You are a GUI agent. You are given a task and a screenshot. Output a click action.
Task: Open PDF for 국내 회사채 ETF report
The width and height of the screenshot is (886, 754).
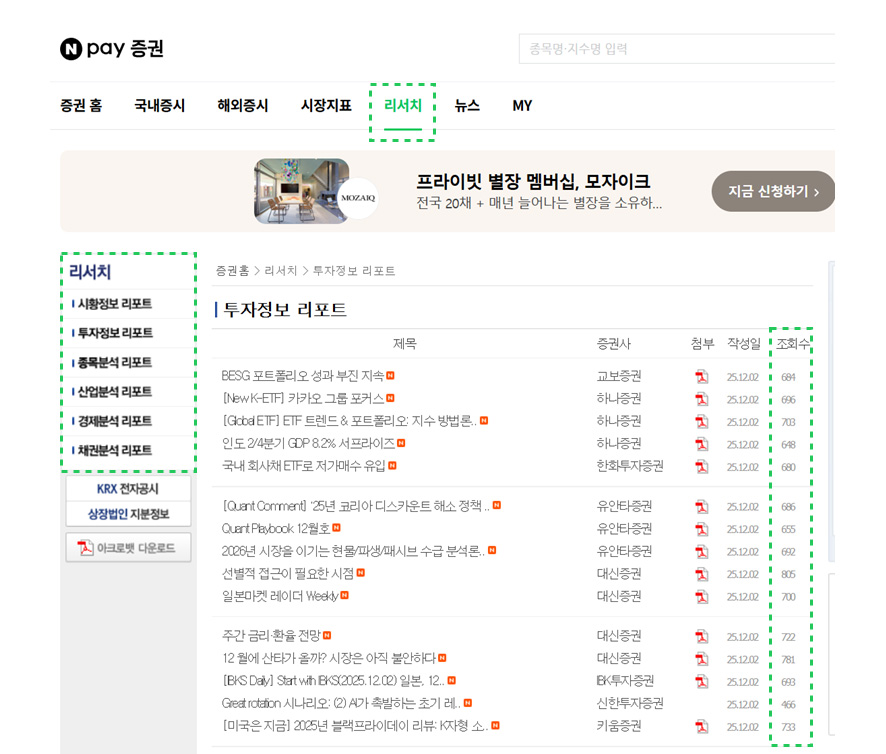pyautogui.click(x=702, y=467)
